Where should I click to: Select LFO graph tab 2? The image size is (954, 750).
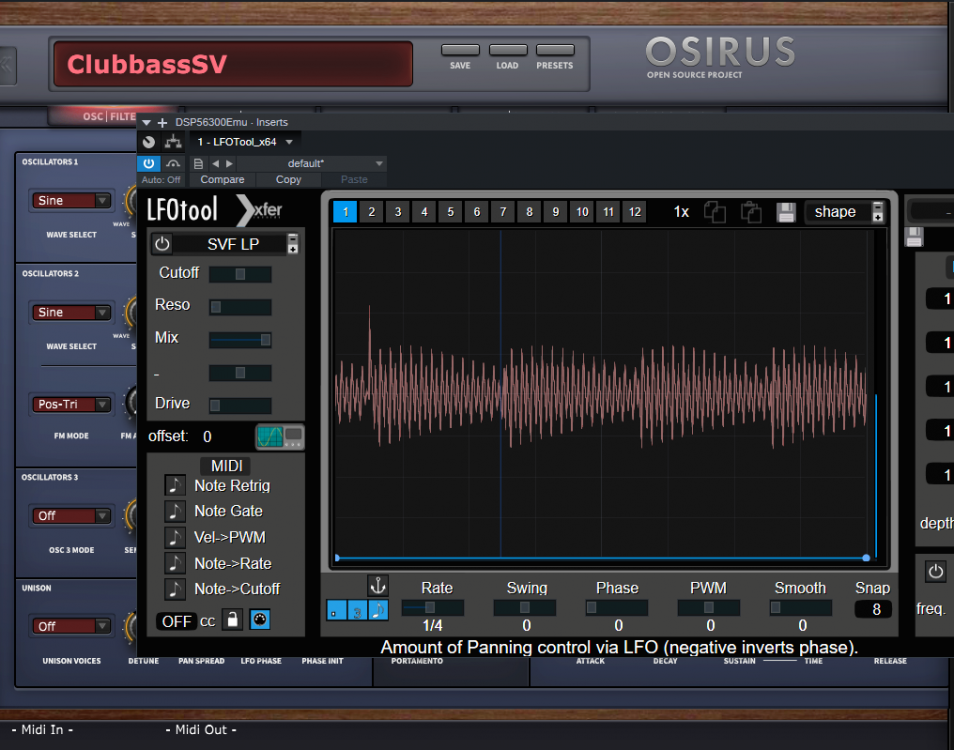[x=371, y=212]
